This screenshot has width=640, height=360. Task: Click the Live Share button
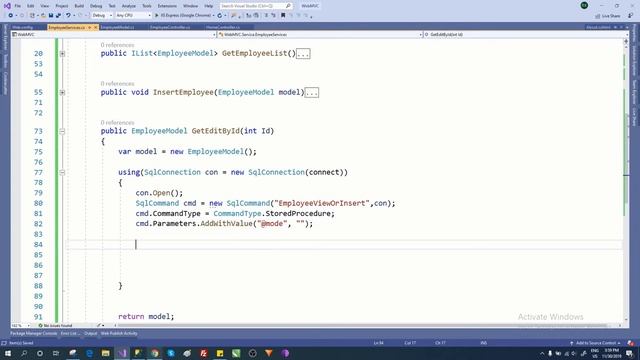[x=607, y=16]
